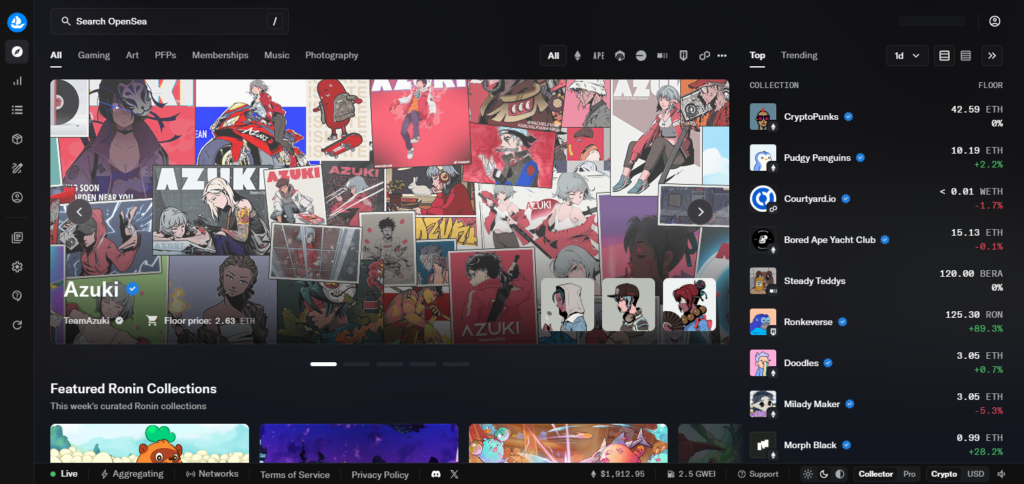The image size is (1024, 484).
Task: Open CryptoPunks collection row
Action: [x=877, y=117]
